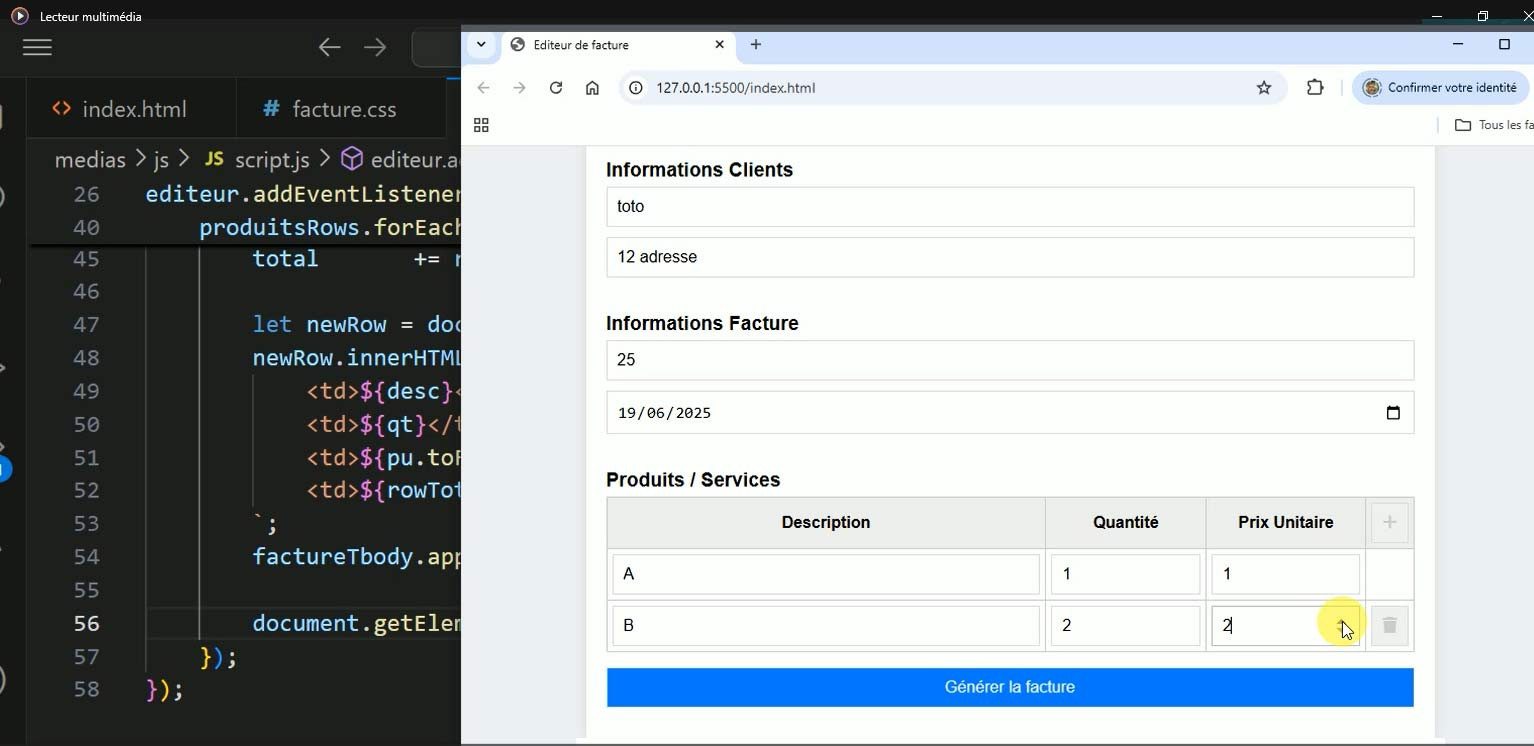This screenshot has width=1534, height=746.
Task: Click Confirmer votre identité profile button
Action: click(x=1440, y=88)
